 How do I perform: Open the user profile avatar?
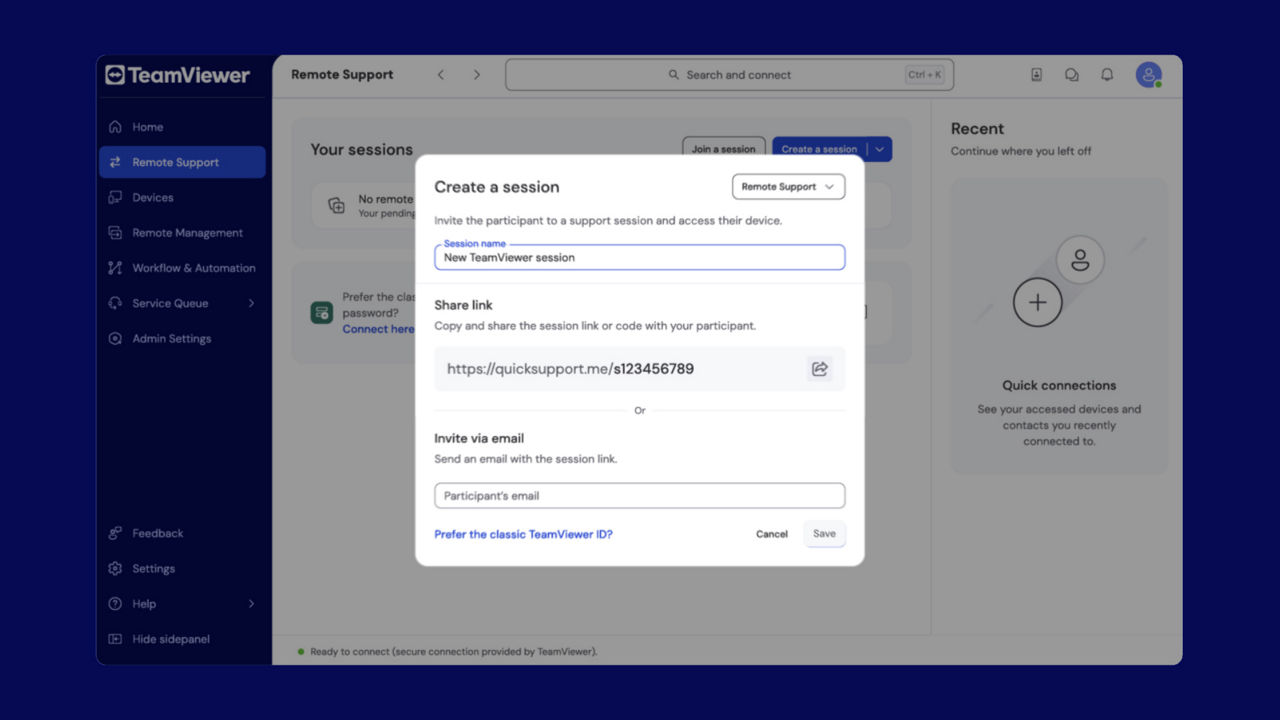(1148, 75)
